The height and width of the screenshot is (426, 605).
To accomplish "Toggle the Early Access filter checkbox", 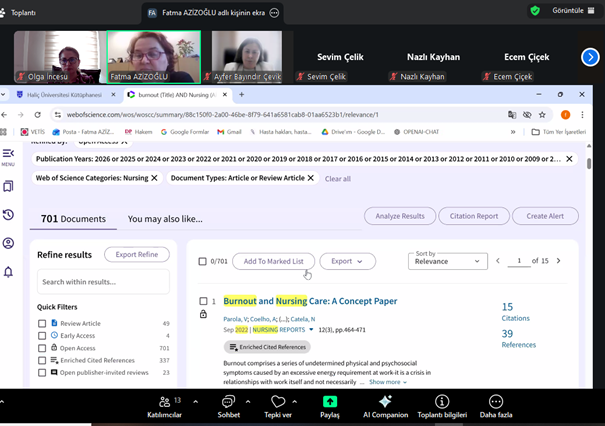I will (x=42, y=336).
